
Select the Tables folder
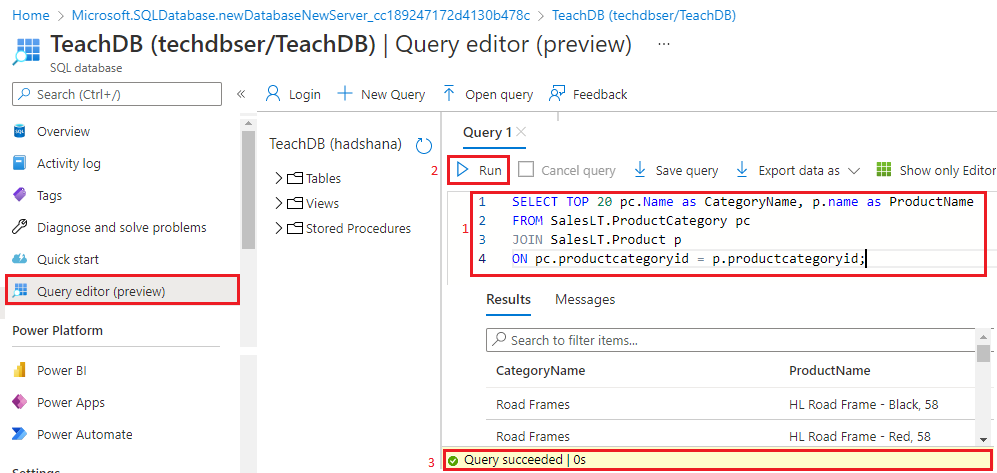[314, 178]
